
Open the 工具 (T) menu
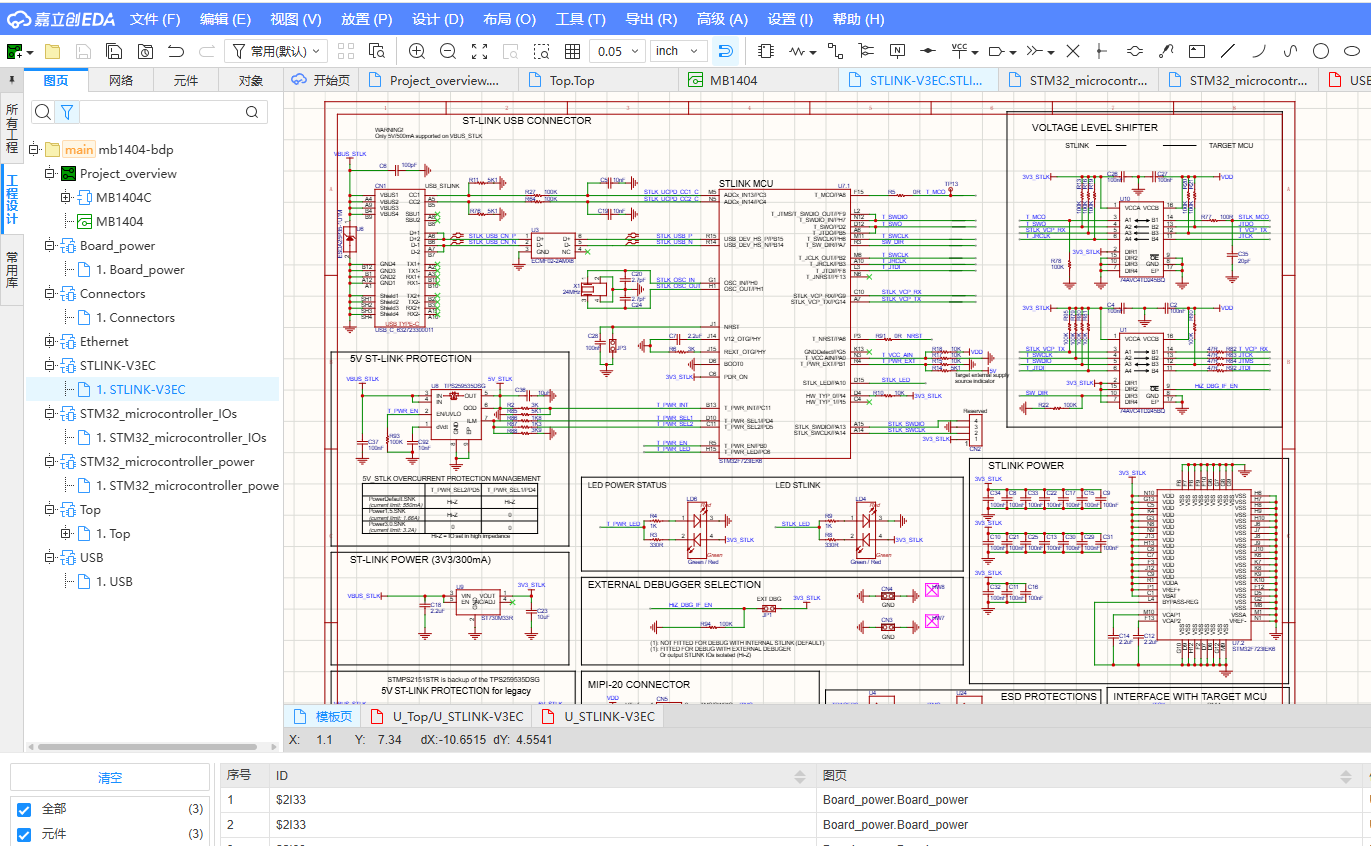coord(581,19)
